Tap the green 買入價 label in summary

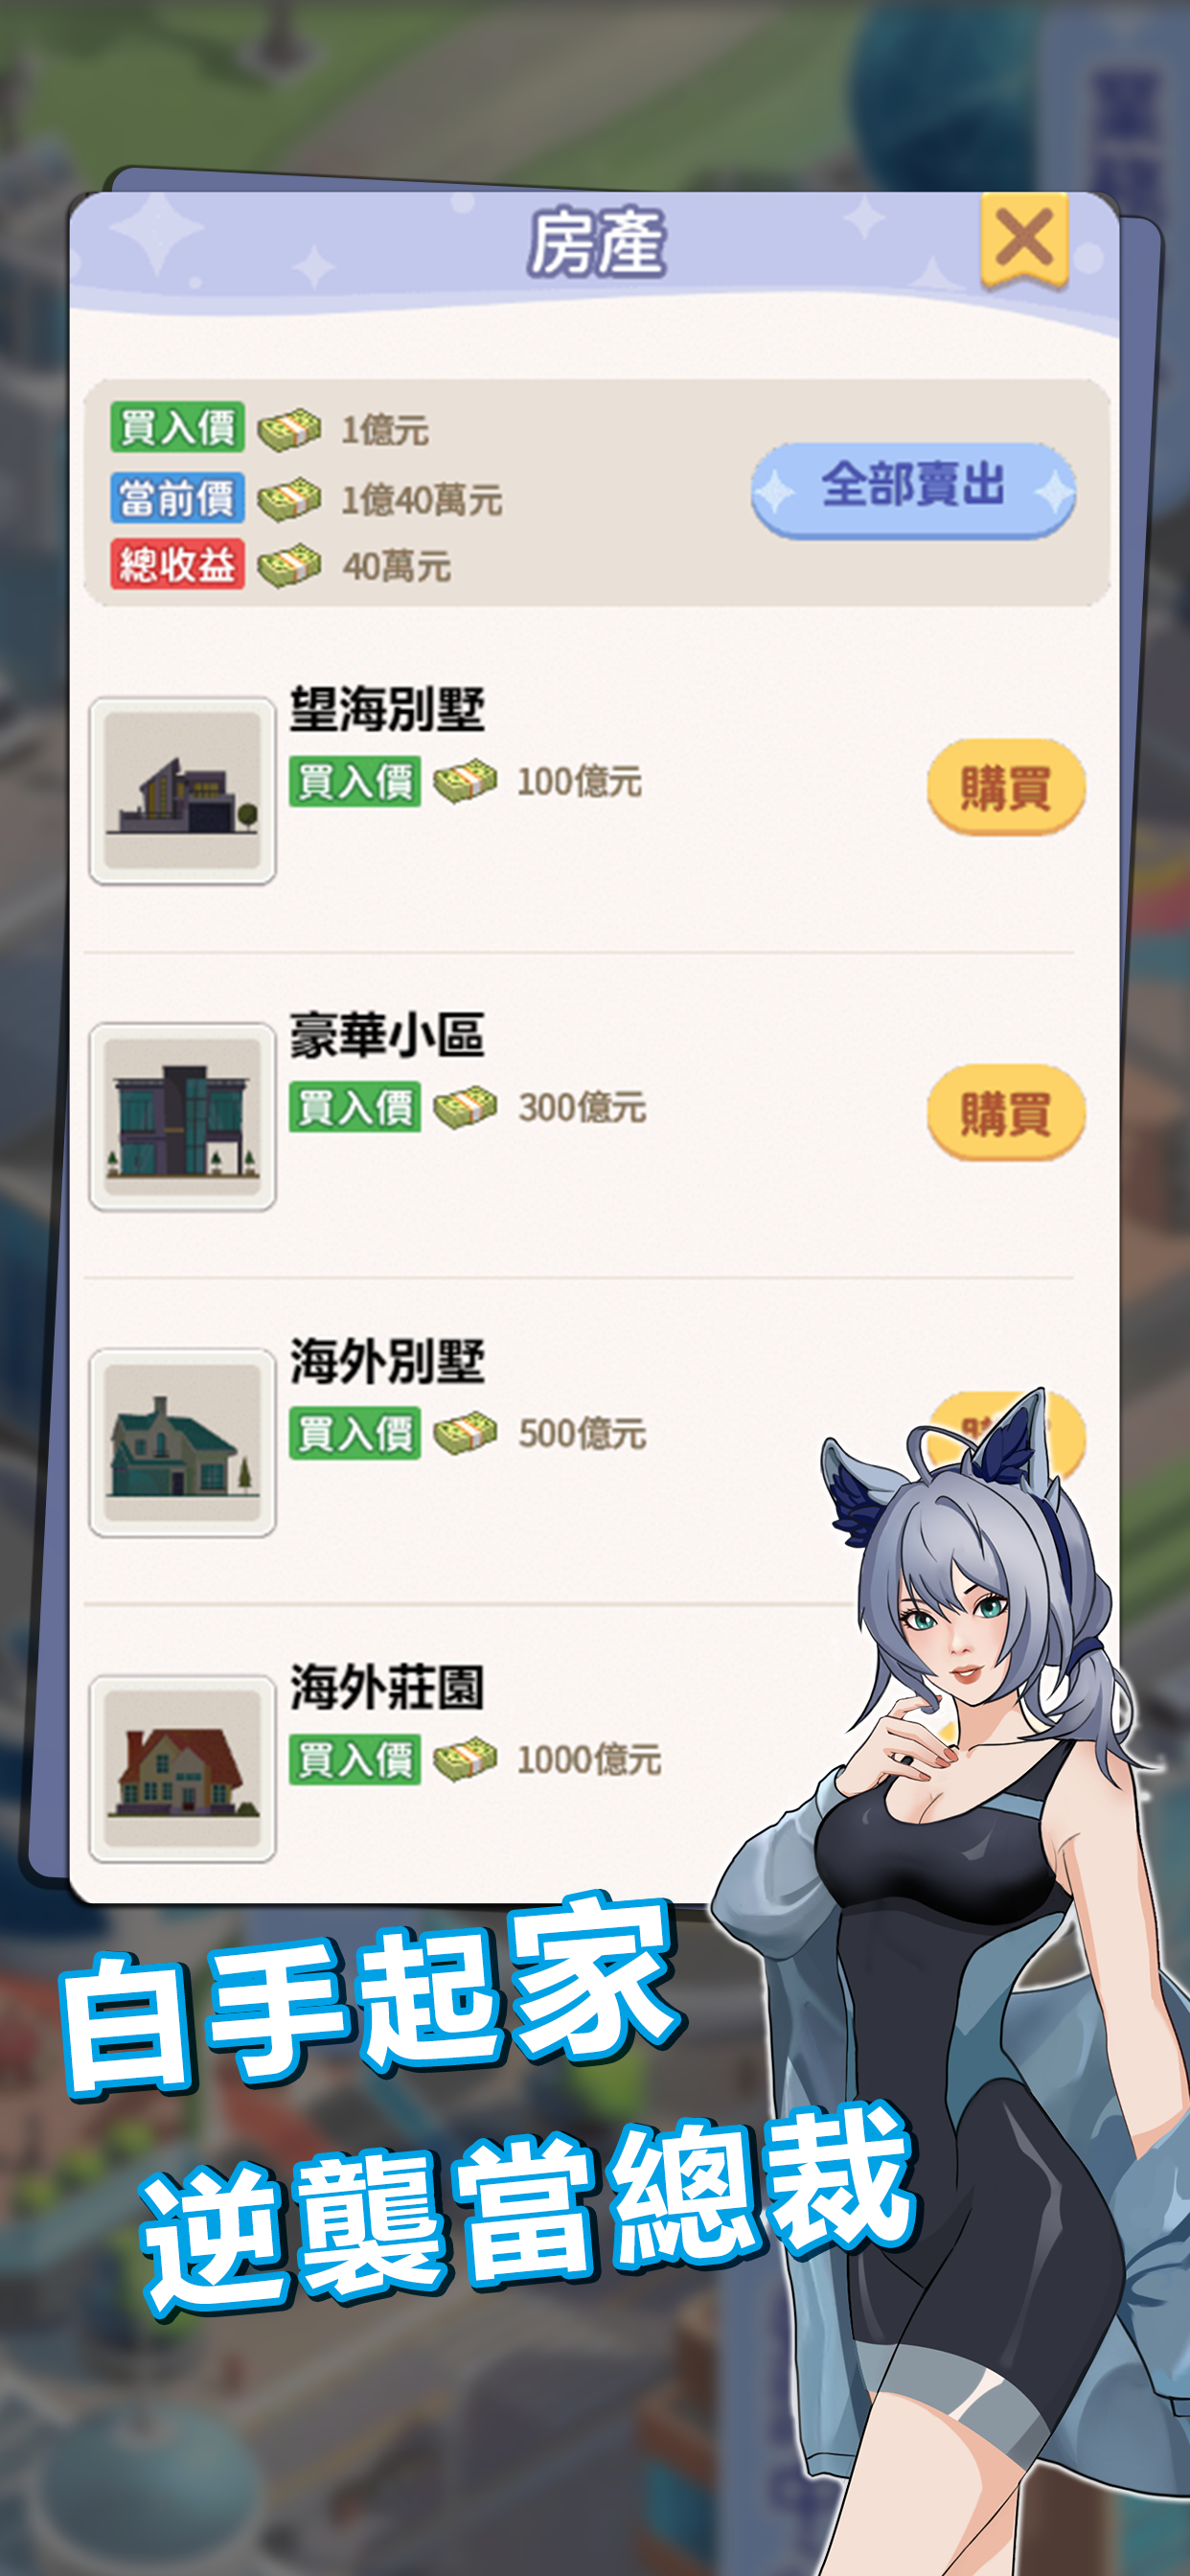click(x=177, y=427)
